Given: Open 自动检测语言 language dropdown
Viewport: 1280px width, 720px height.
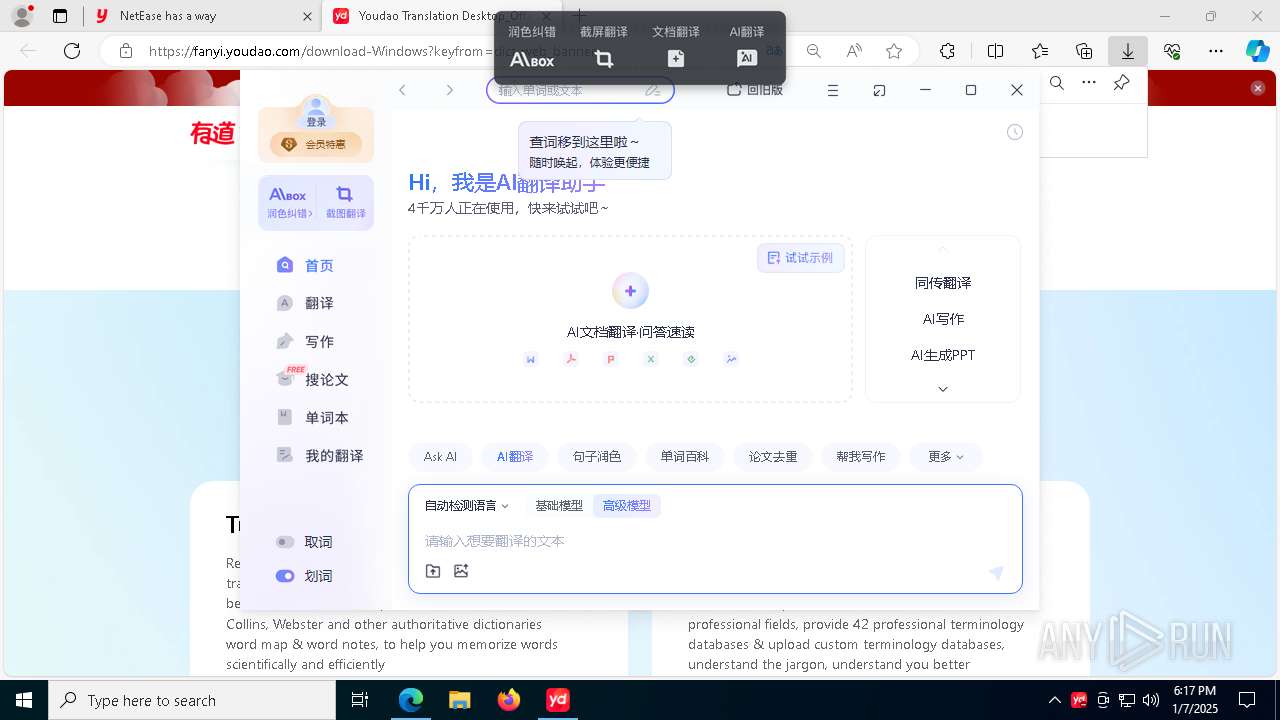Looking at the screenshot, I should click(x=467, y=506).
